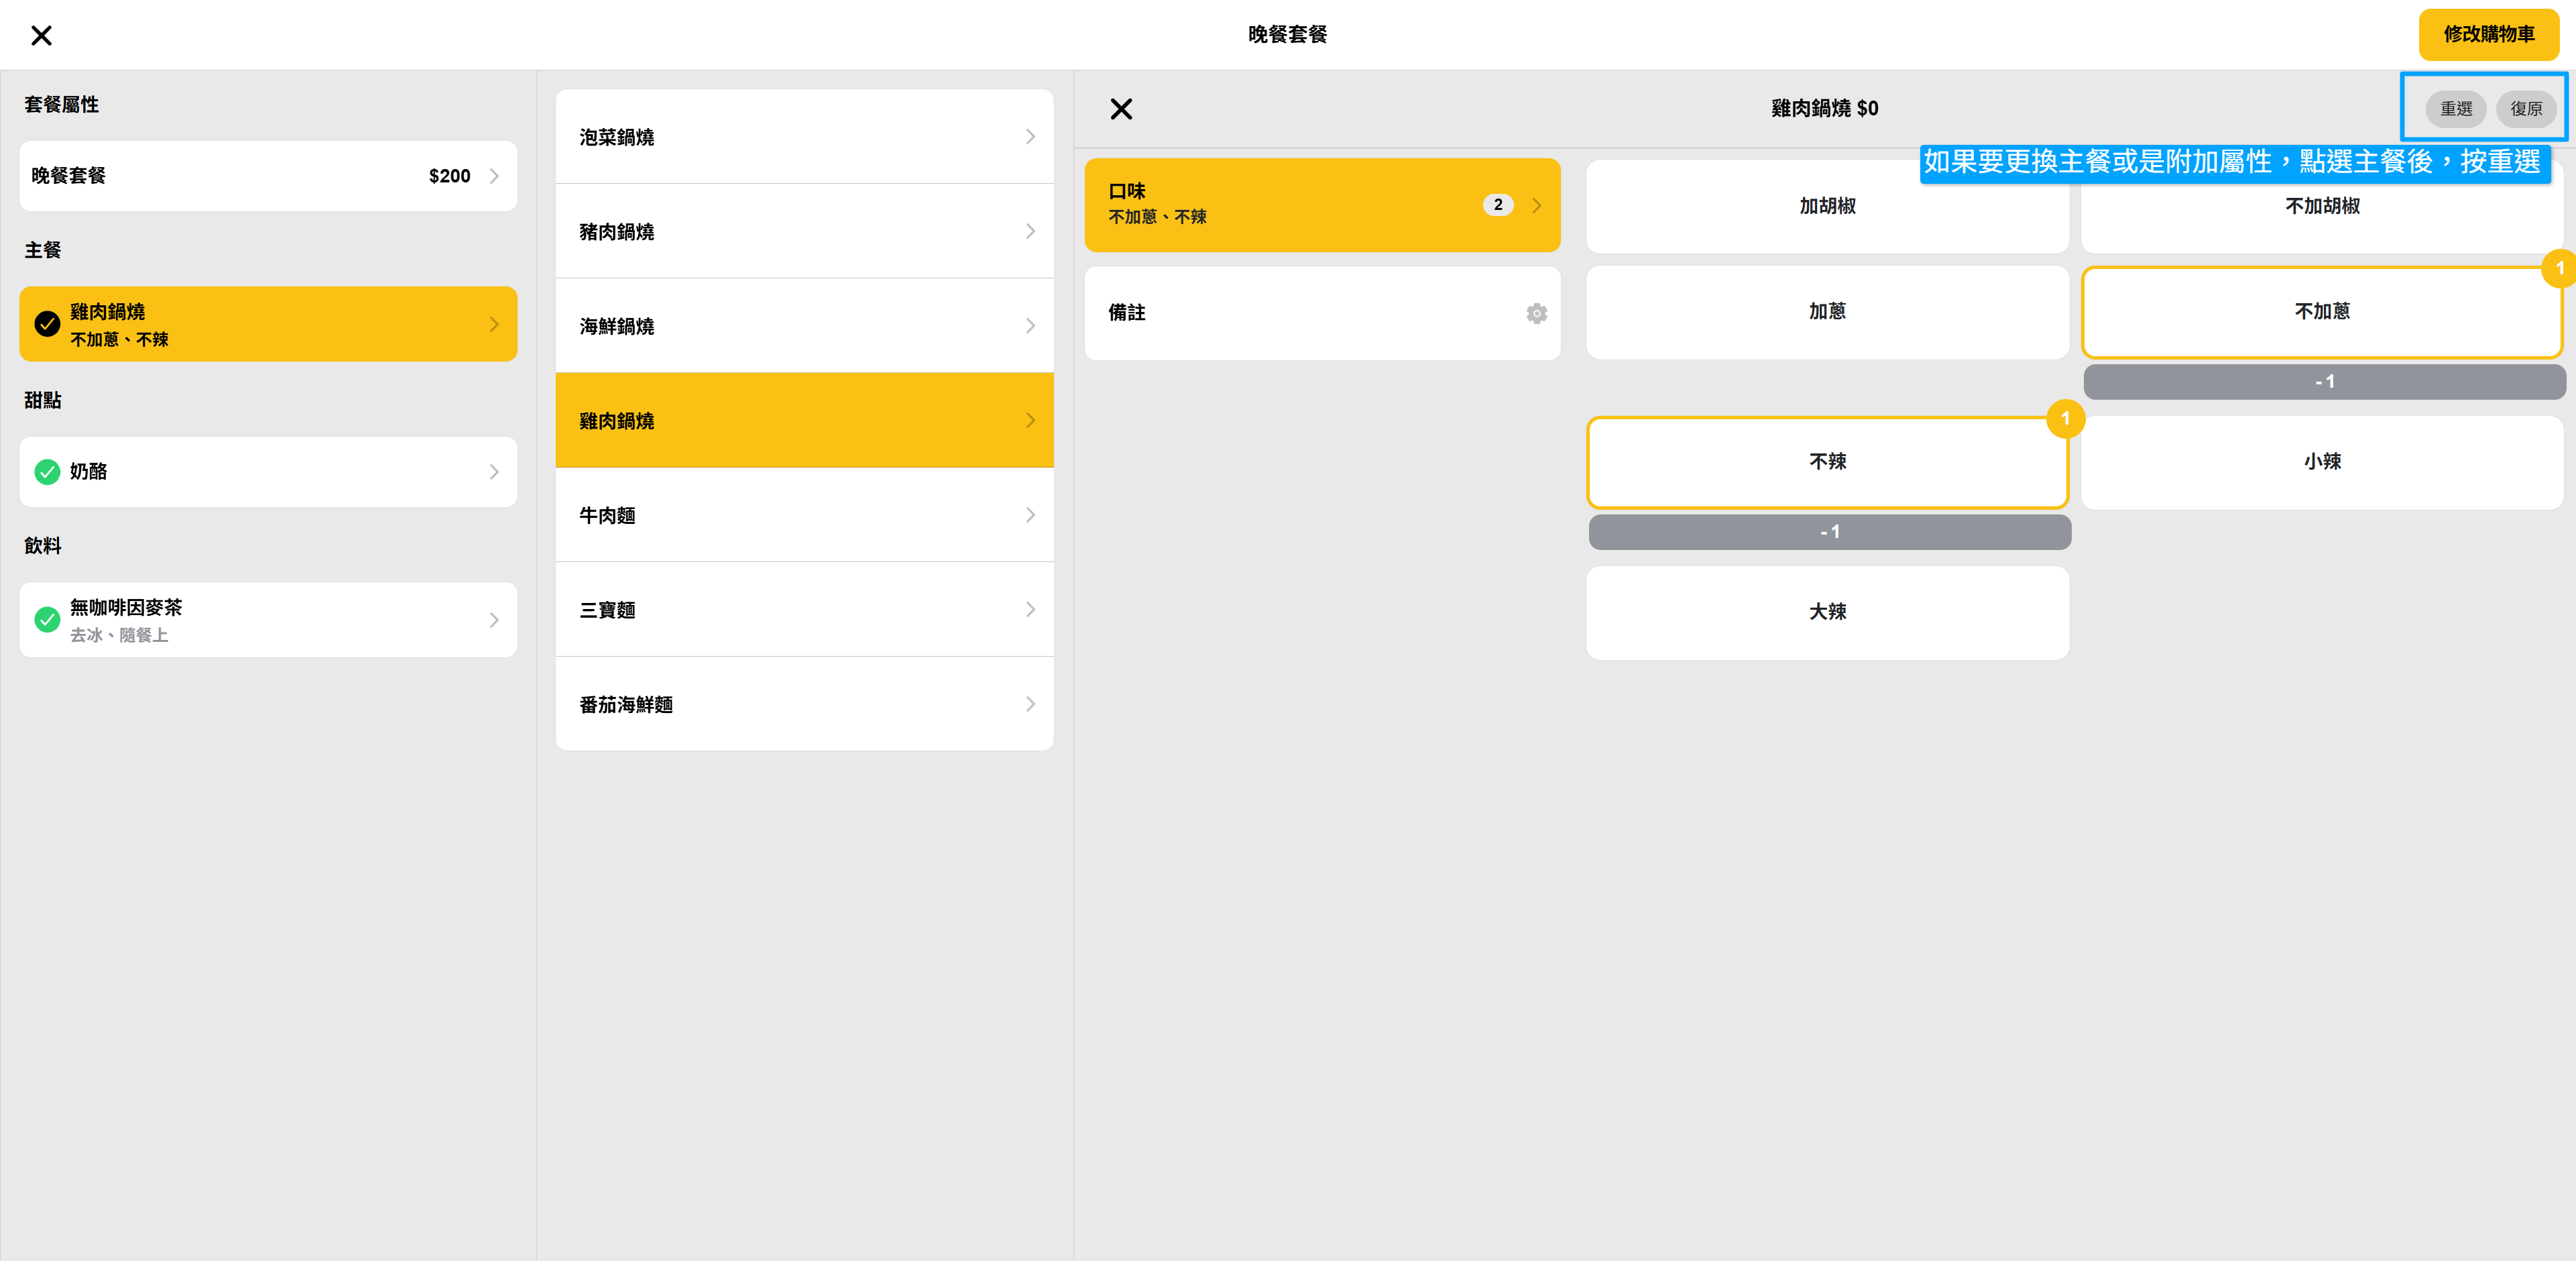Select 牛肉麵 from the main dish list
This screenshot has height=1261, width=2576.
[804, 516]
